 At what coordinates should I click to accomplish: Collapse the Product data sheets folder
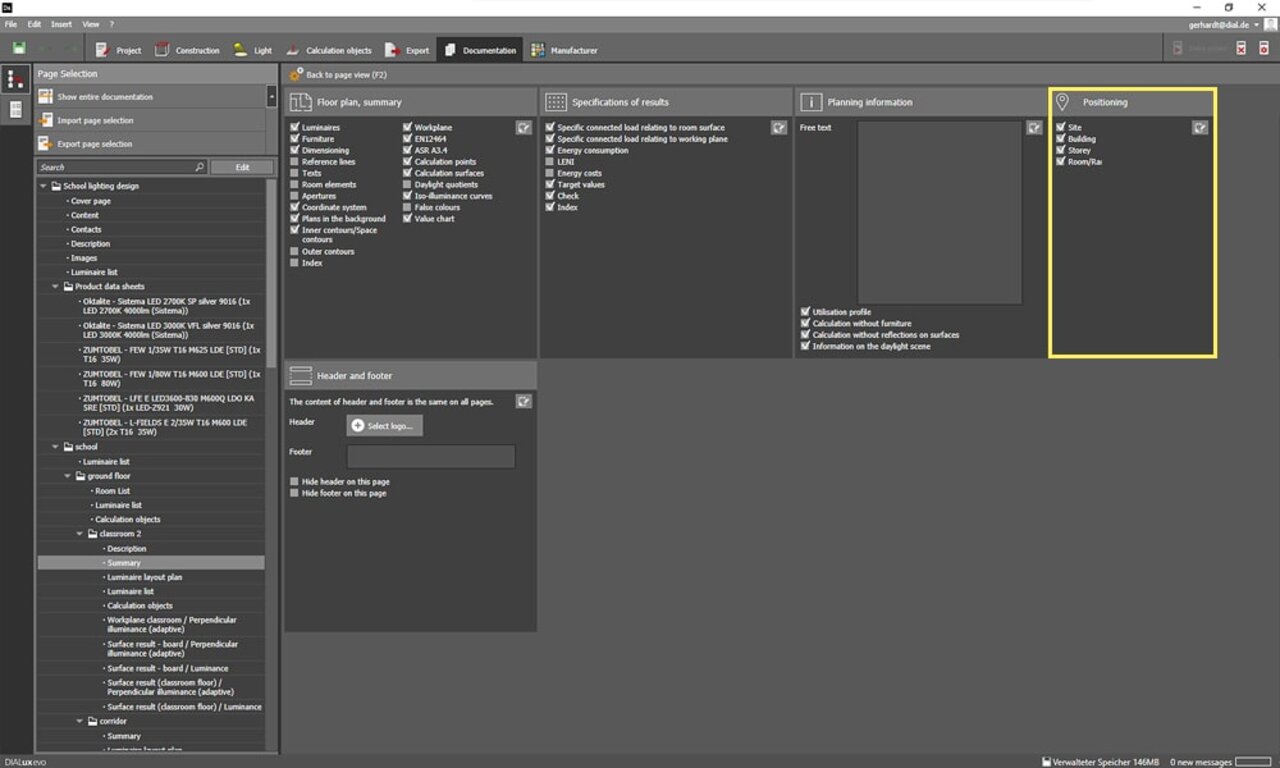point(56,287)
